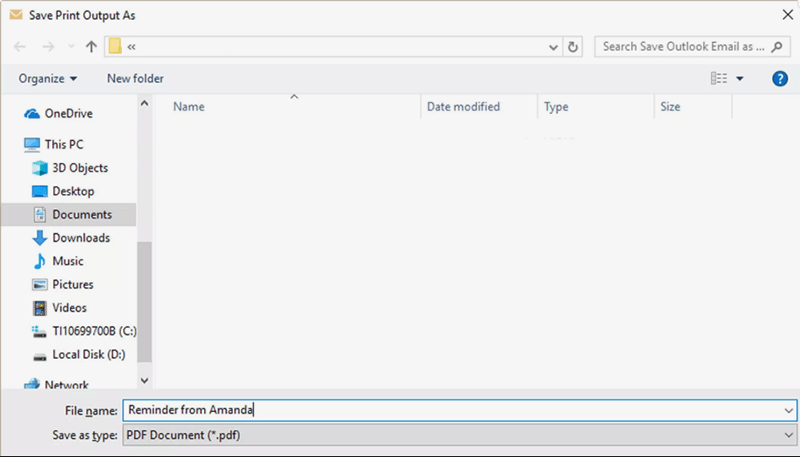The image size is (800, 457).
Task: Sort files by the Name column
Action: pos(189,107)
